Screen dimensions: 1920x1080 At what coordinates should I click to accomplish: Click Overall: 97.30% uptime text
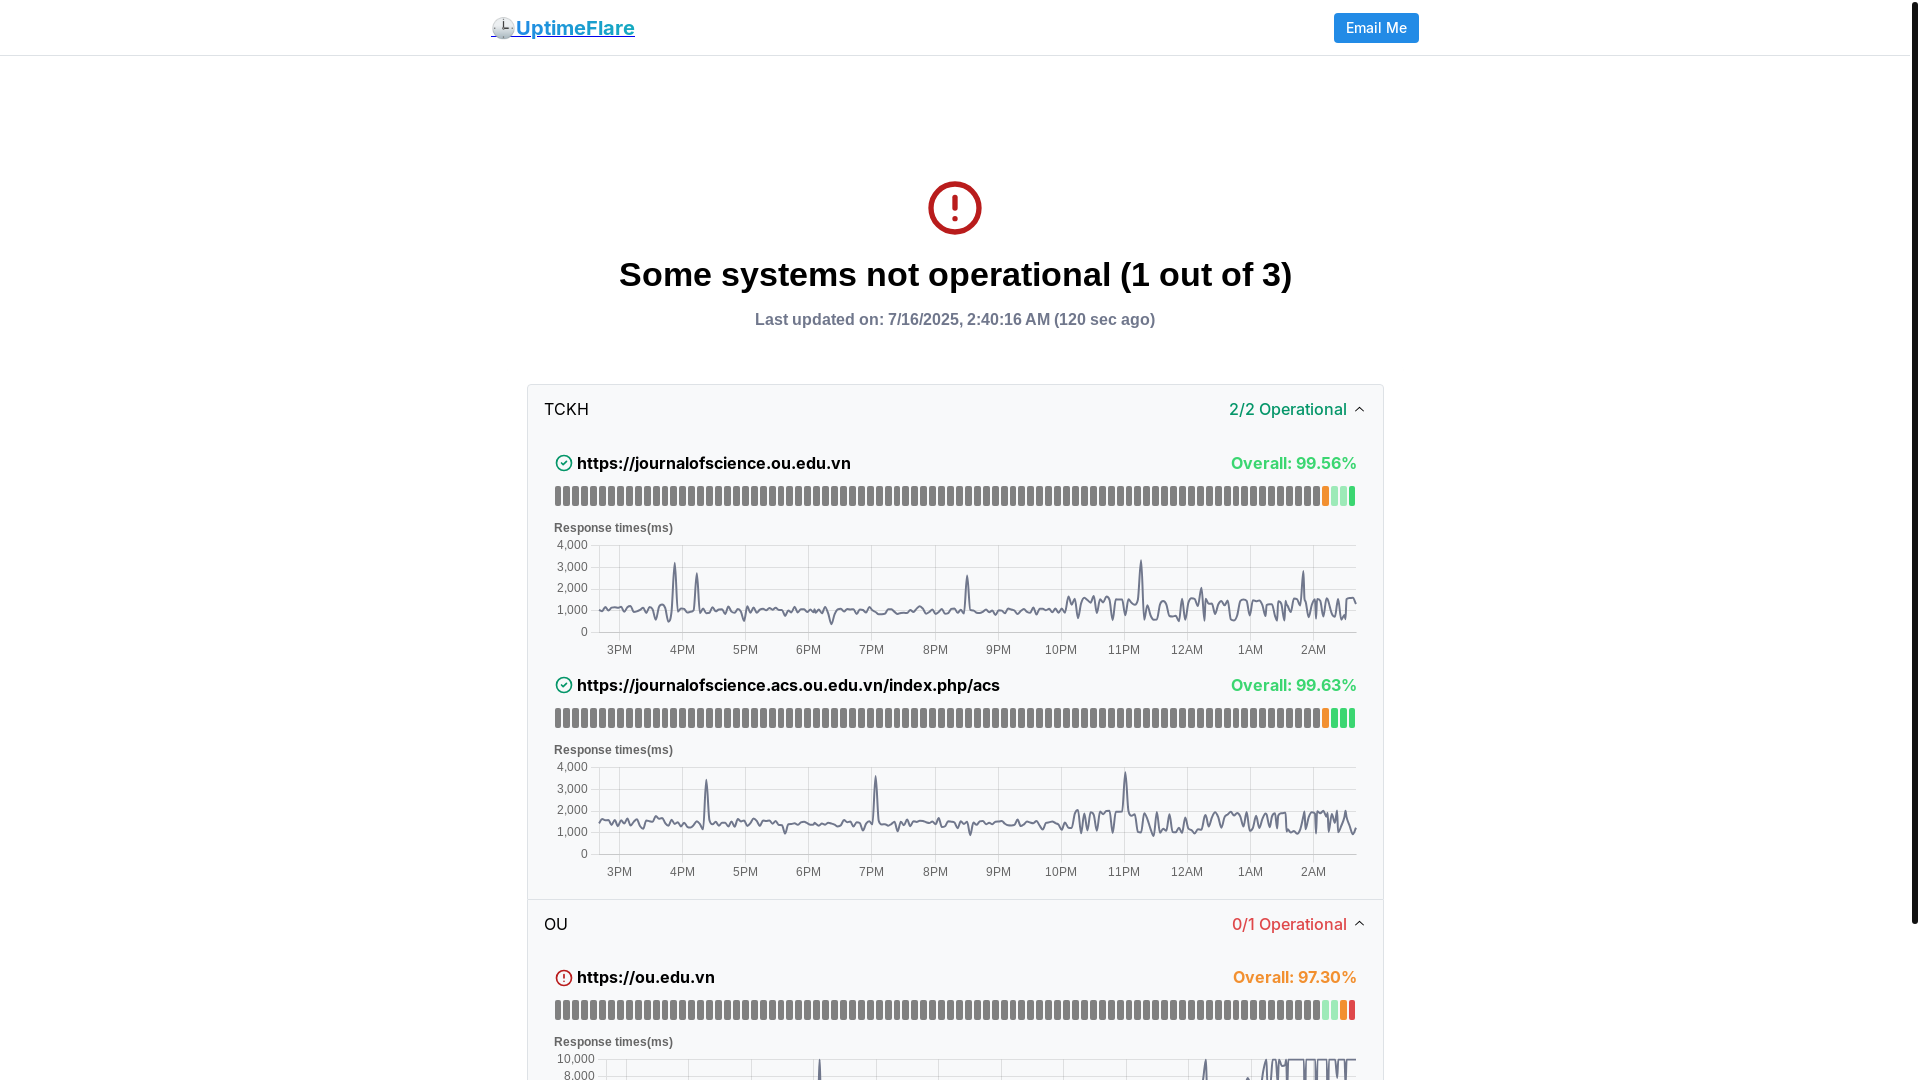[x=1294, y=977]
